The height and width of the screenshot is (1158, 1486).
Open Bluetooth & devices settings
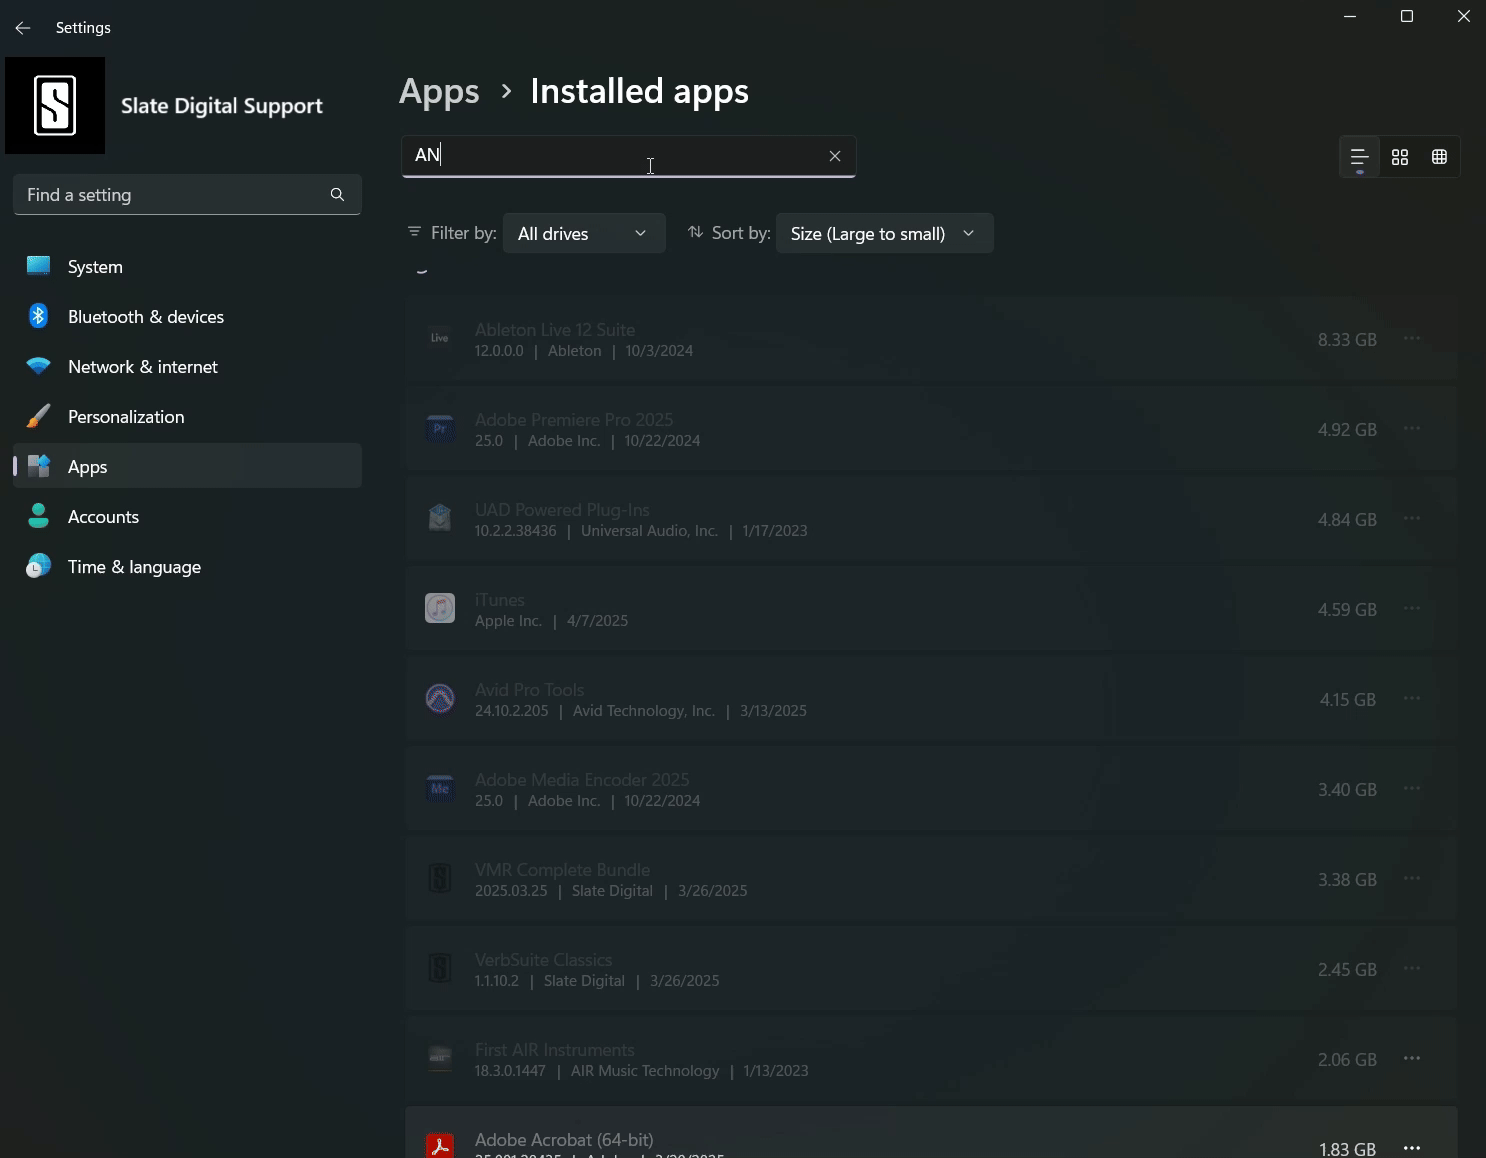(187, 317)
